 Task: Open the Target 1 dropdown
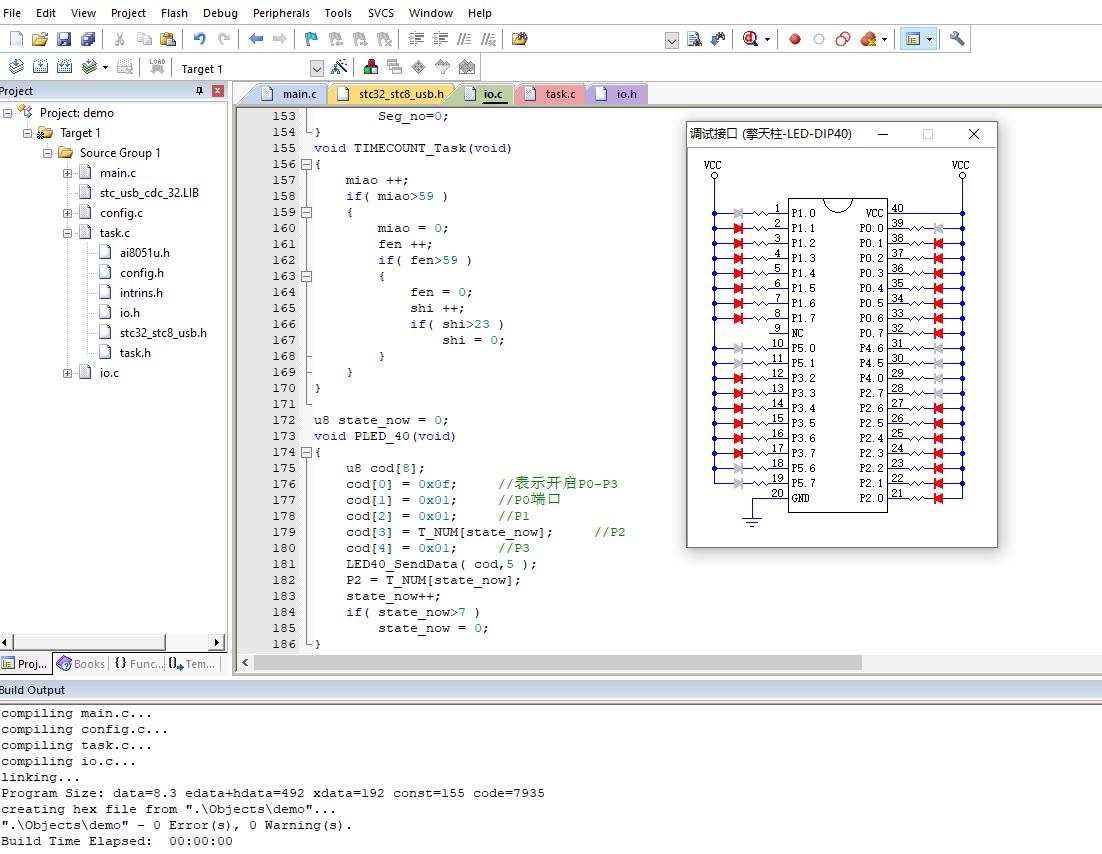pyautogui.click(x=316, y=68)
